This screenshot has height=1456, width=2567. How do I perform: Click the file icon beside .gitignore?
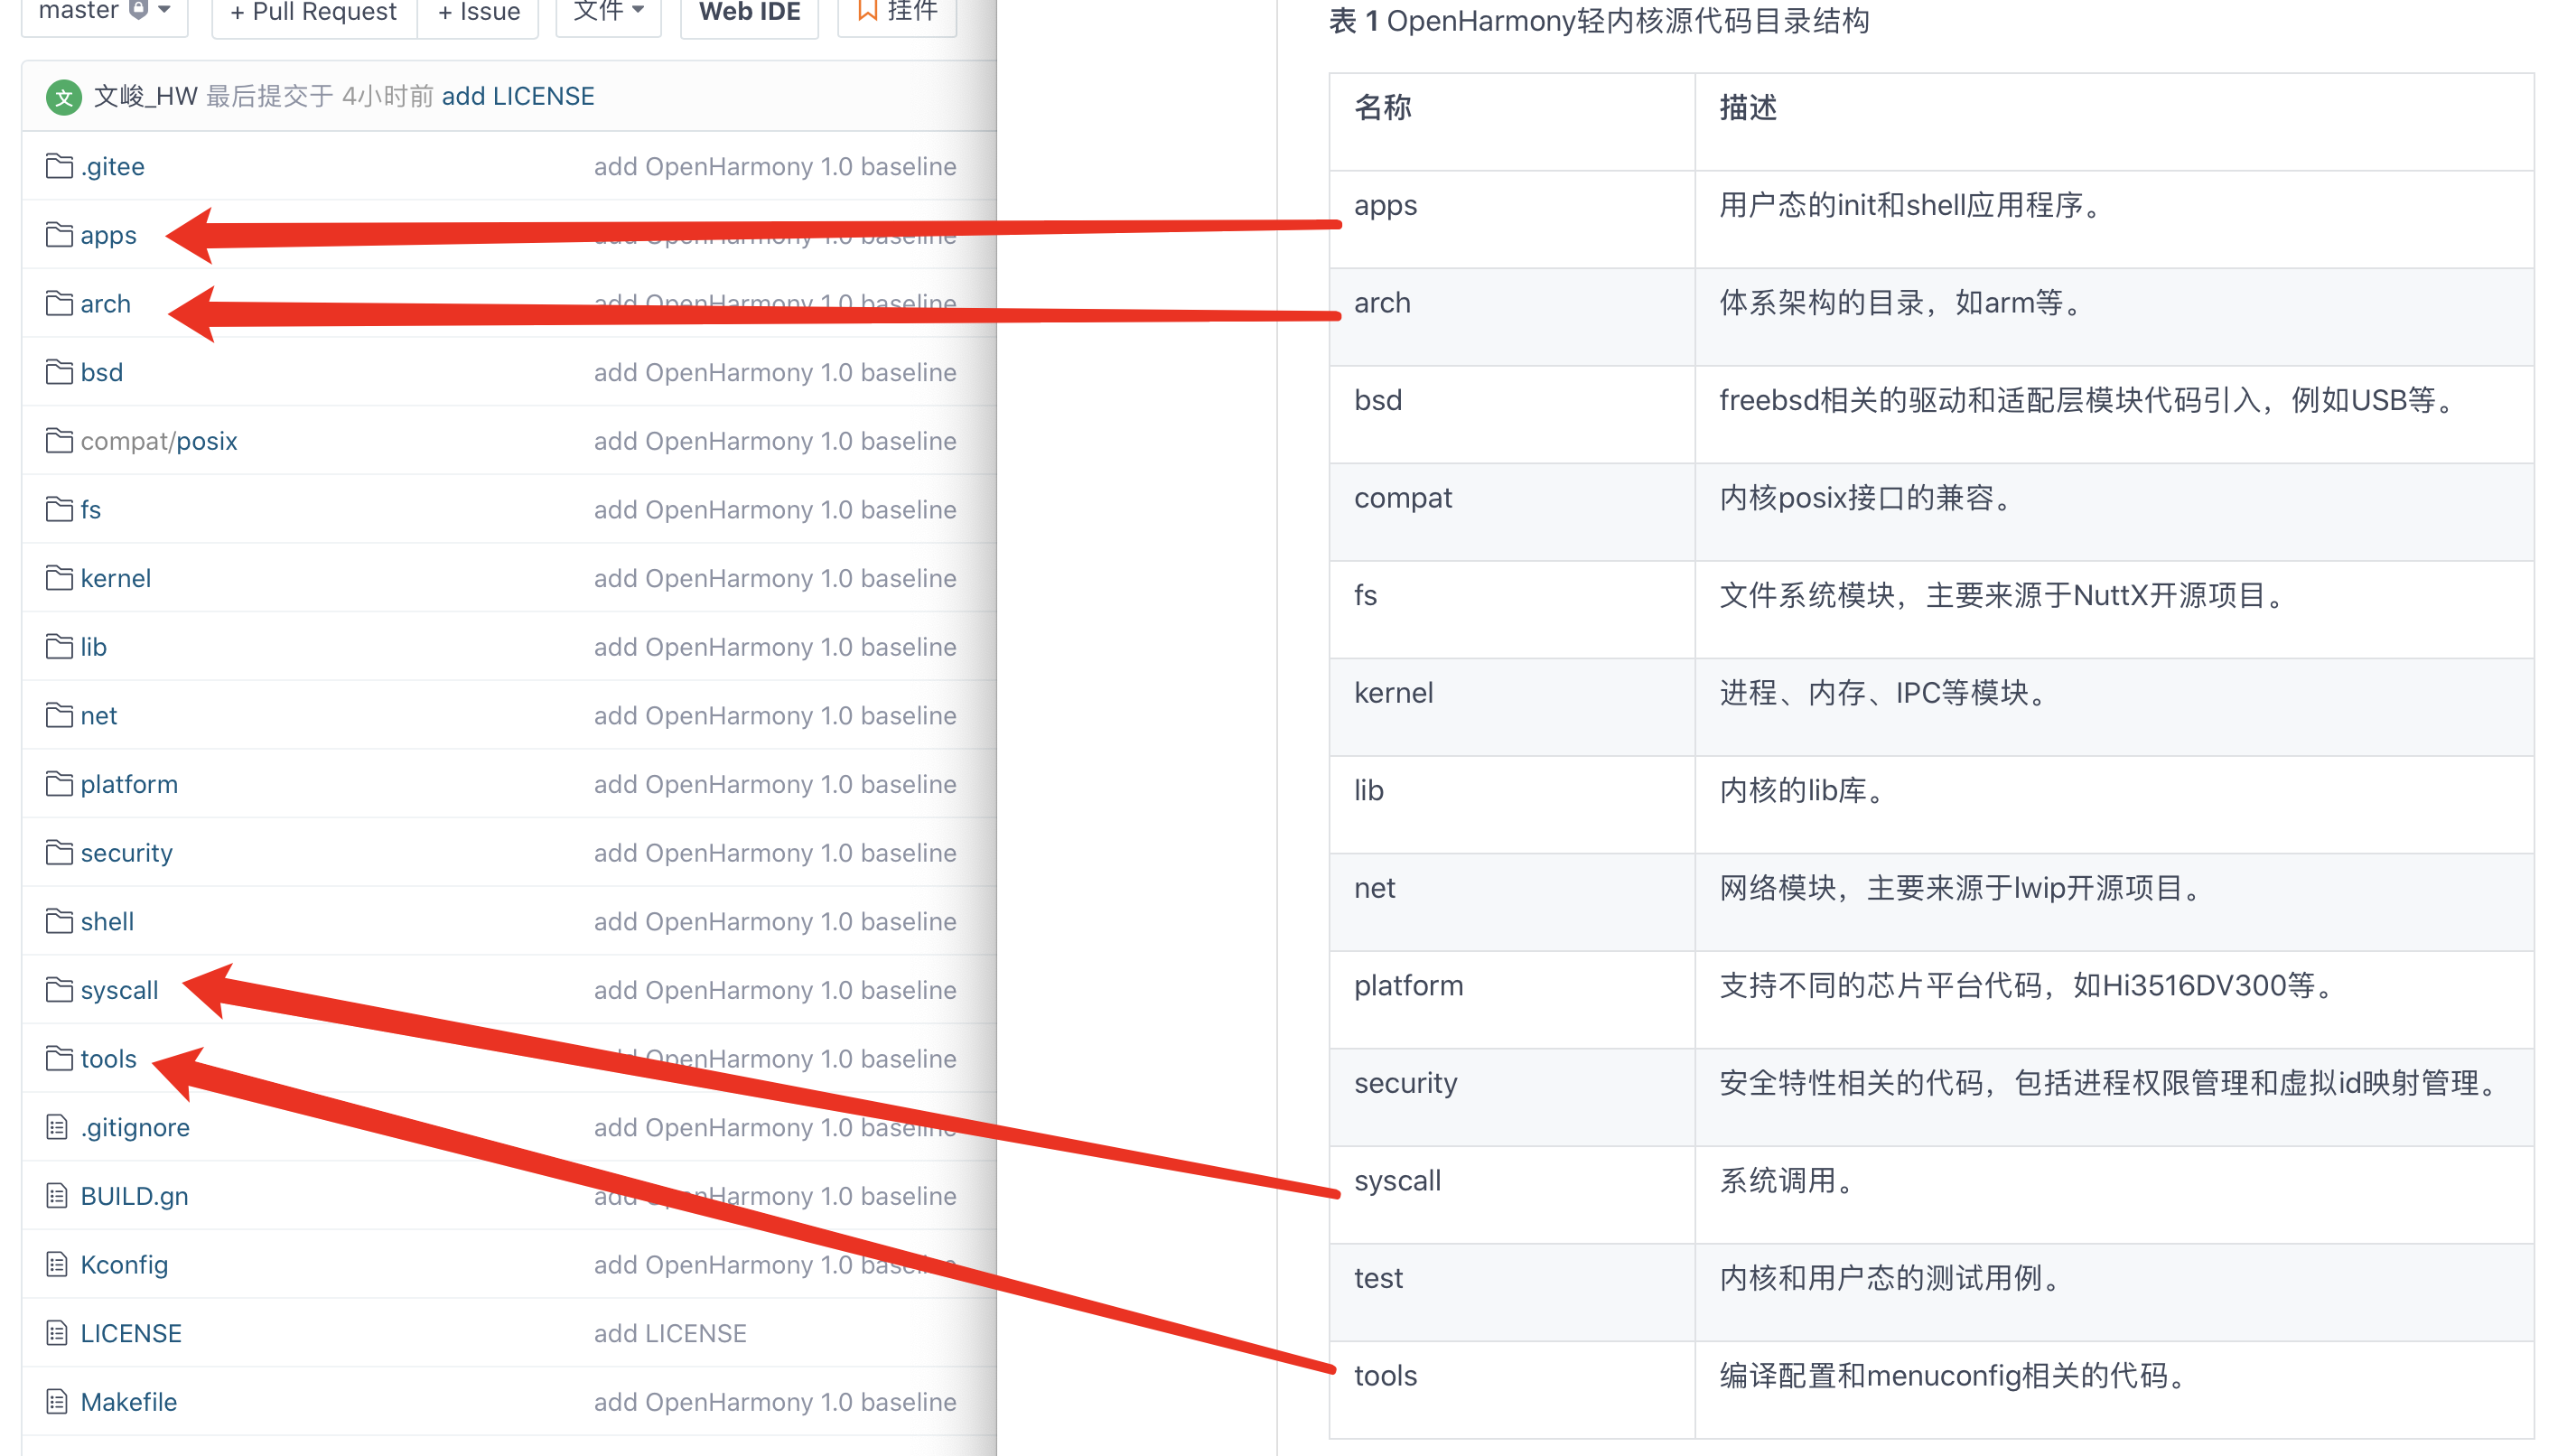pyautogui.click(x=57, y=1127)
